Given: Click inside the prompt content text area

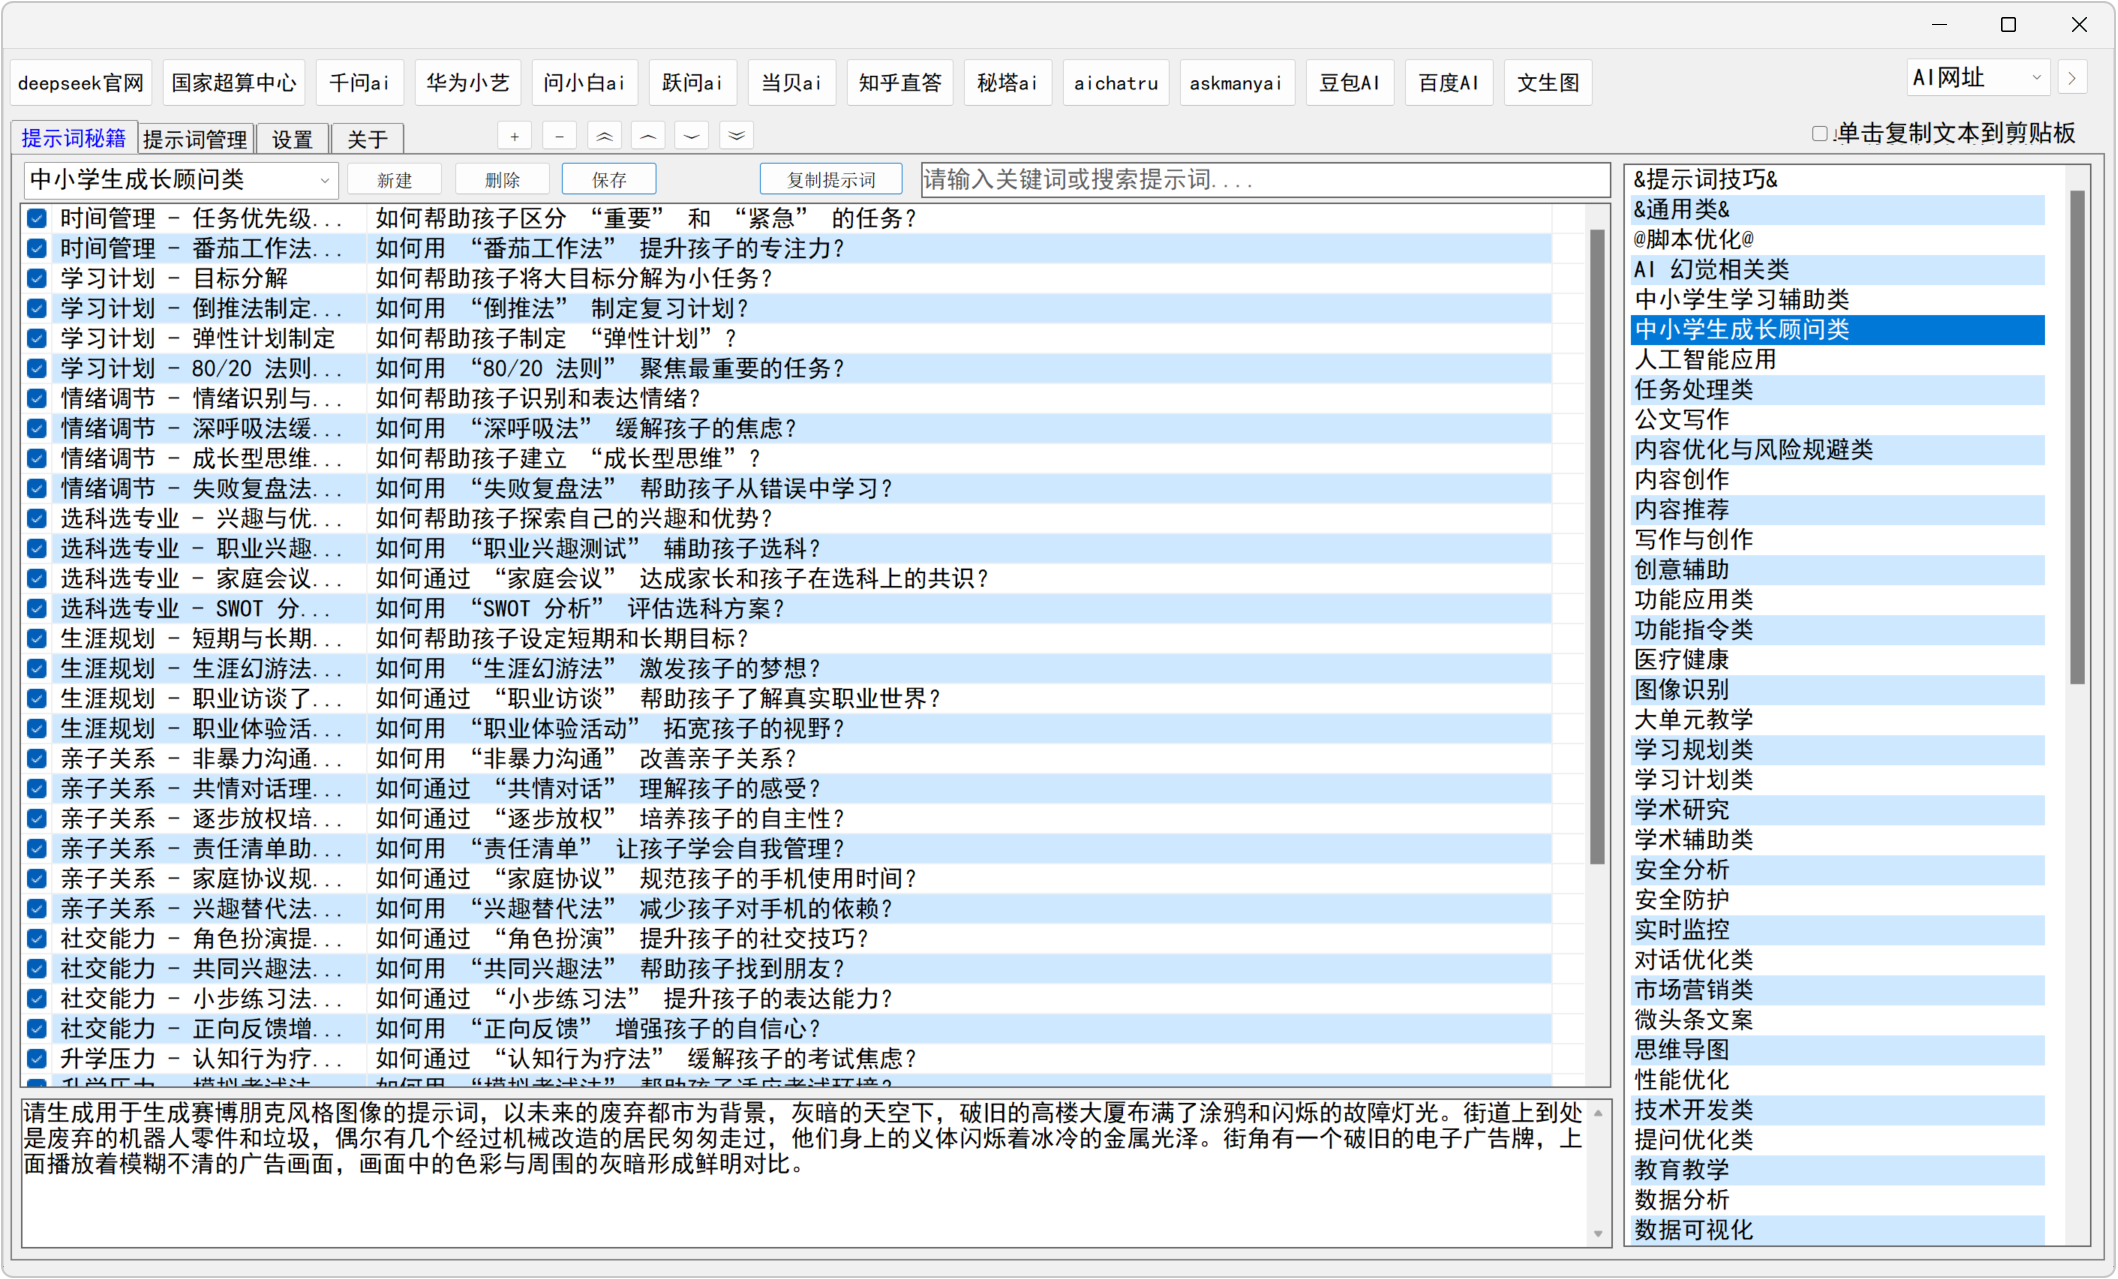Looking at the screenshot, I should click(x=803, y=1172).
